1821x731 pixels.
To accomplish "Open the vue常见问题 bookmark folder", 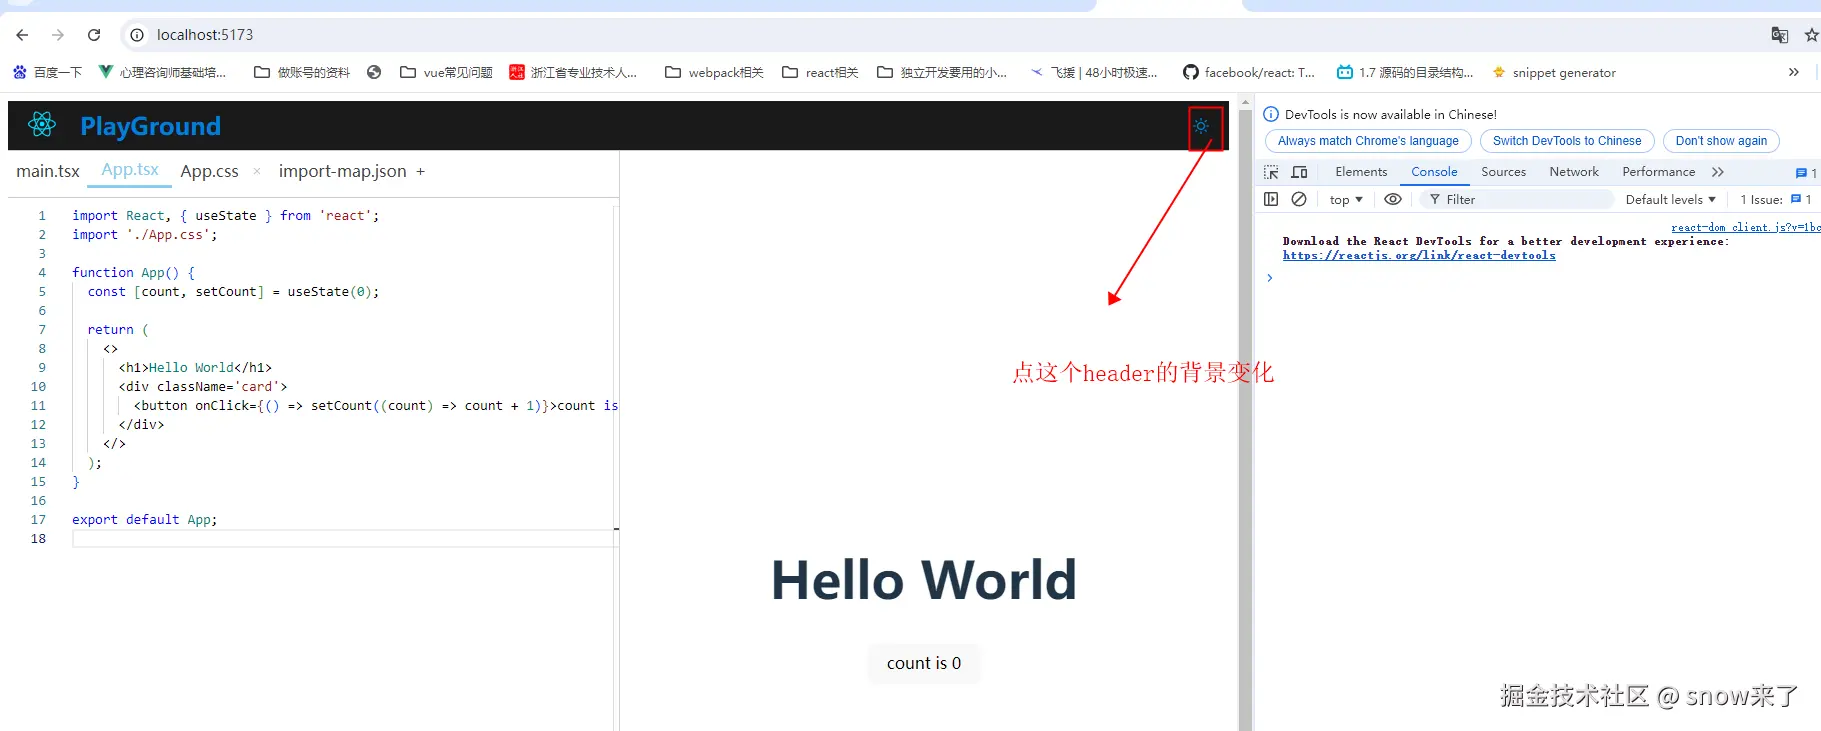I will pyautogui.click(x=446, y=72).
